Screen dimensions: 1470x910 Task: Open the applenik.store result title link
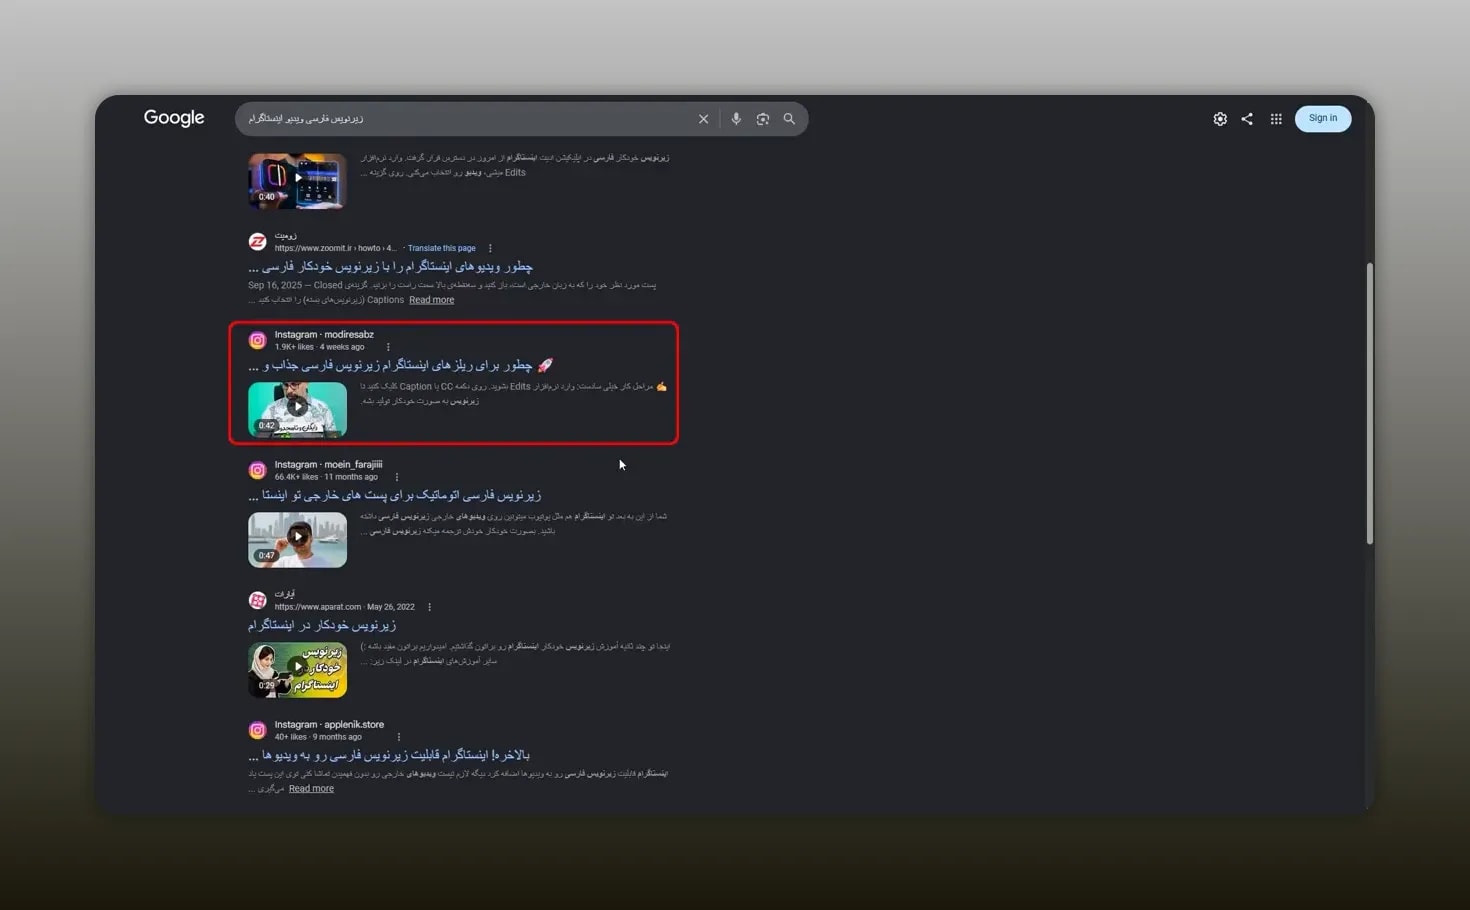[389, 755]
